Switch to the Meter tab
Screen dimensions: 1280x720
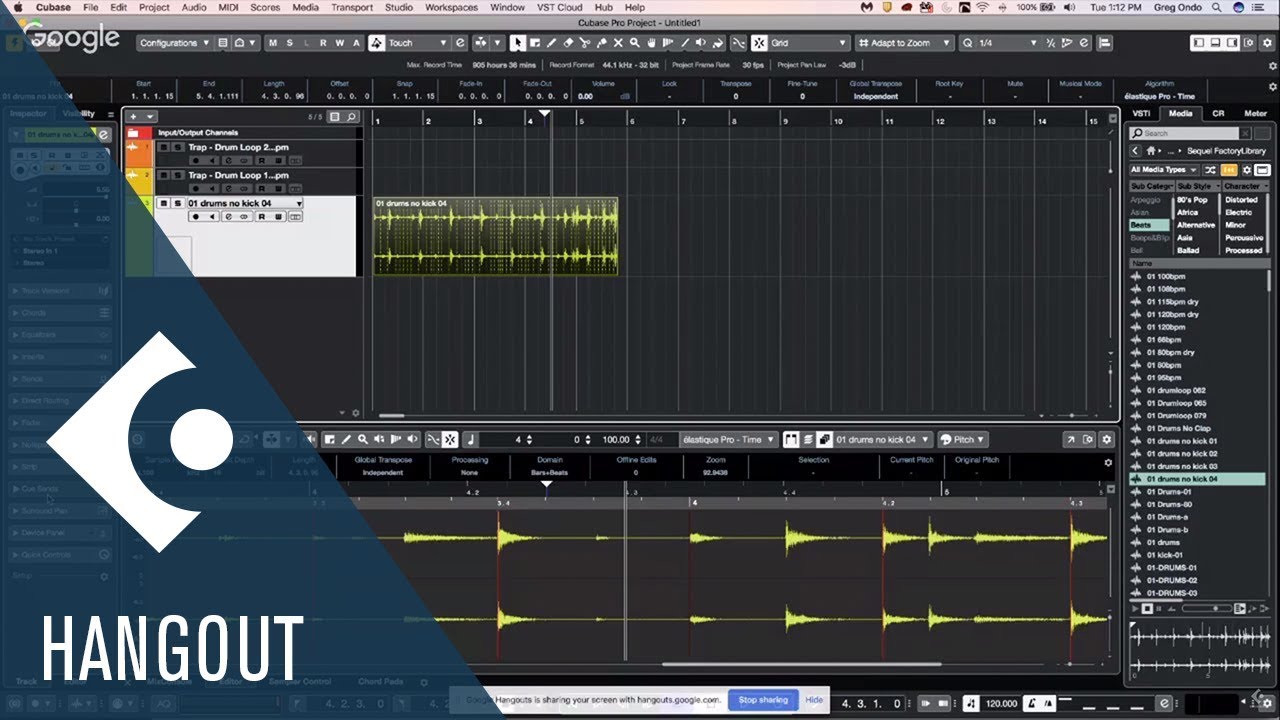1255,113
